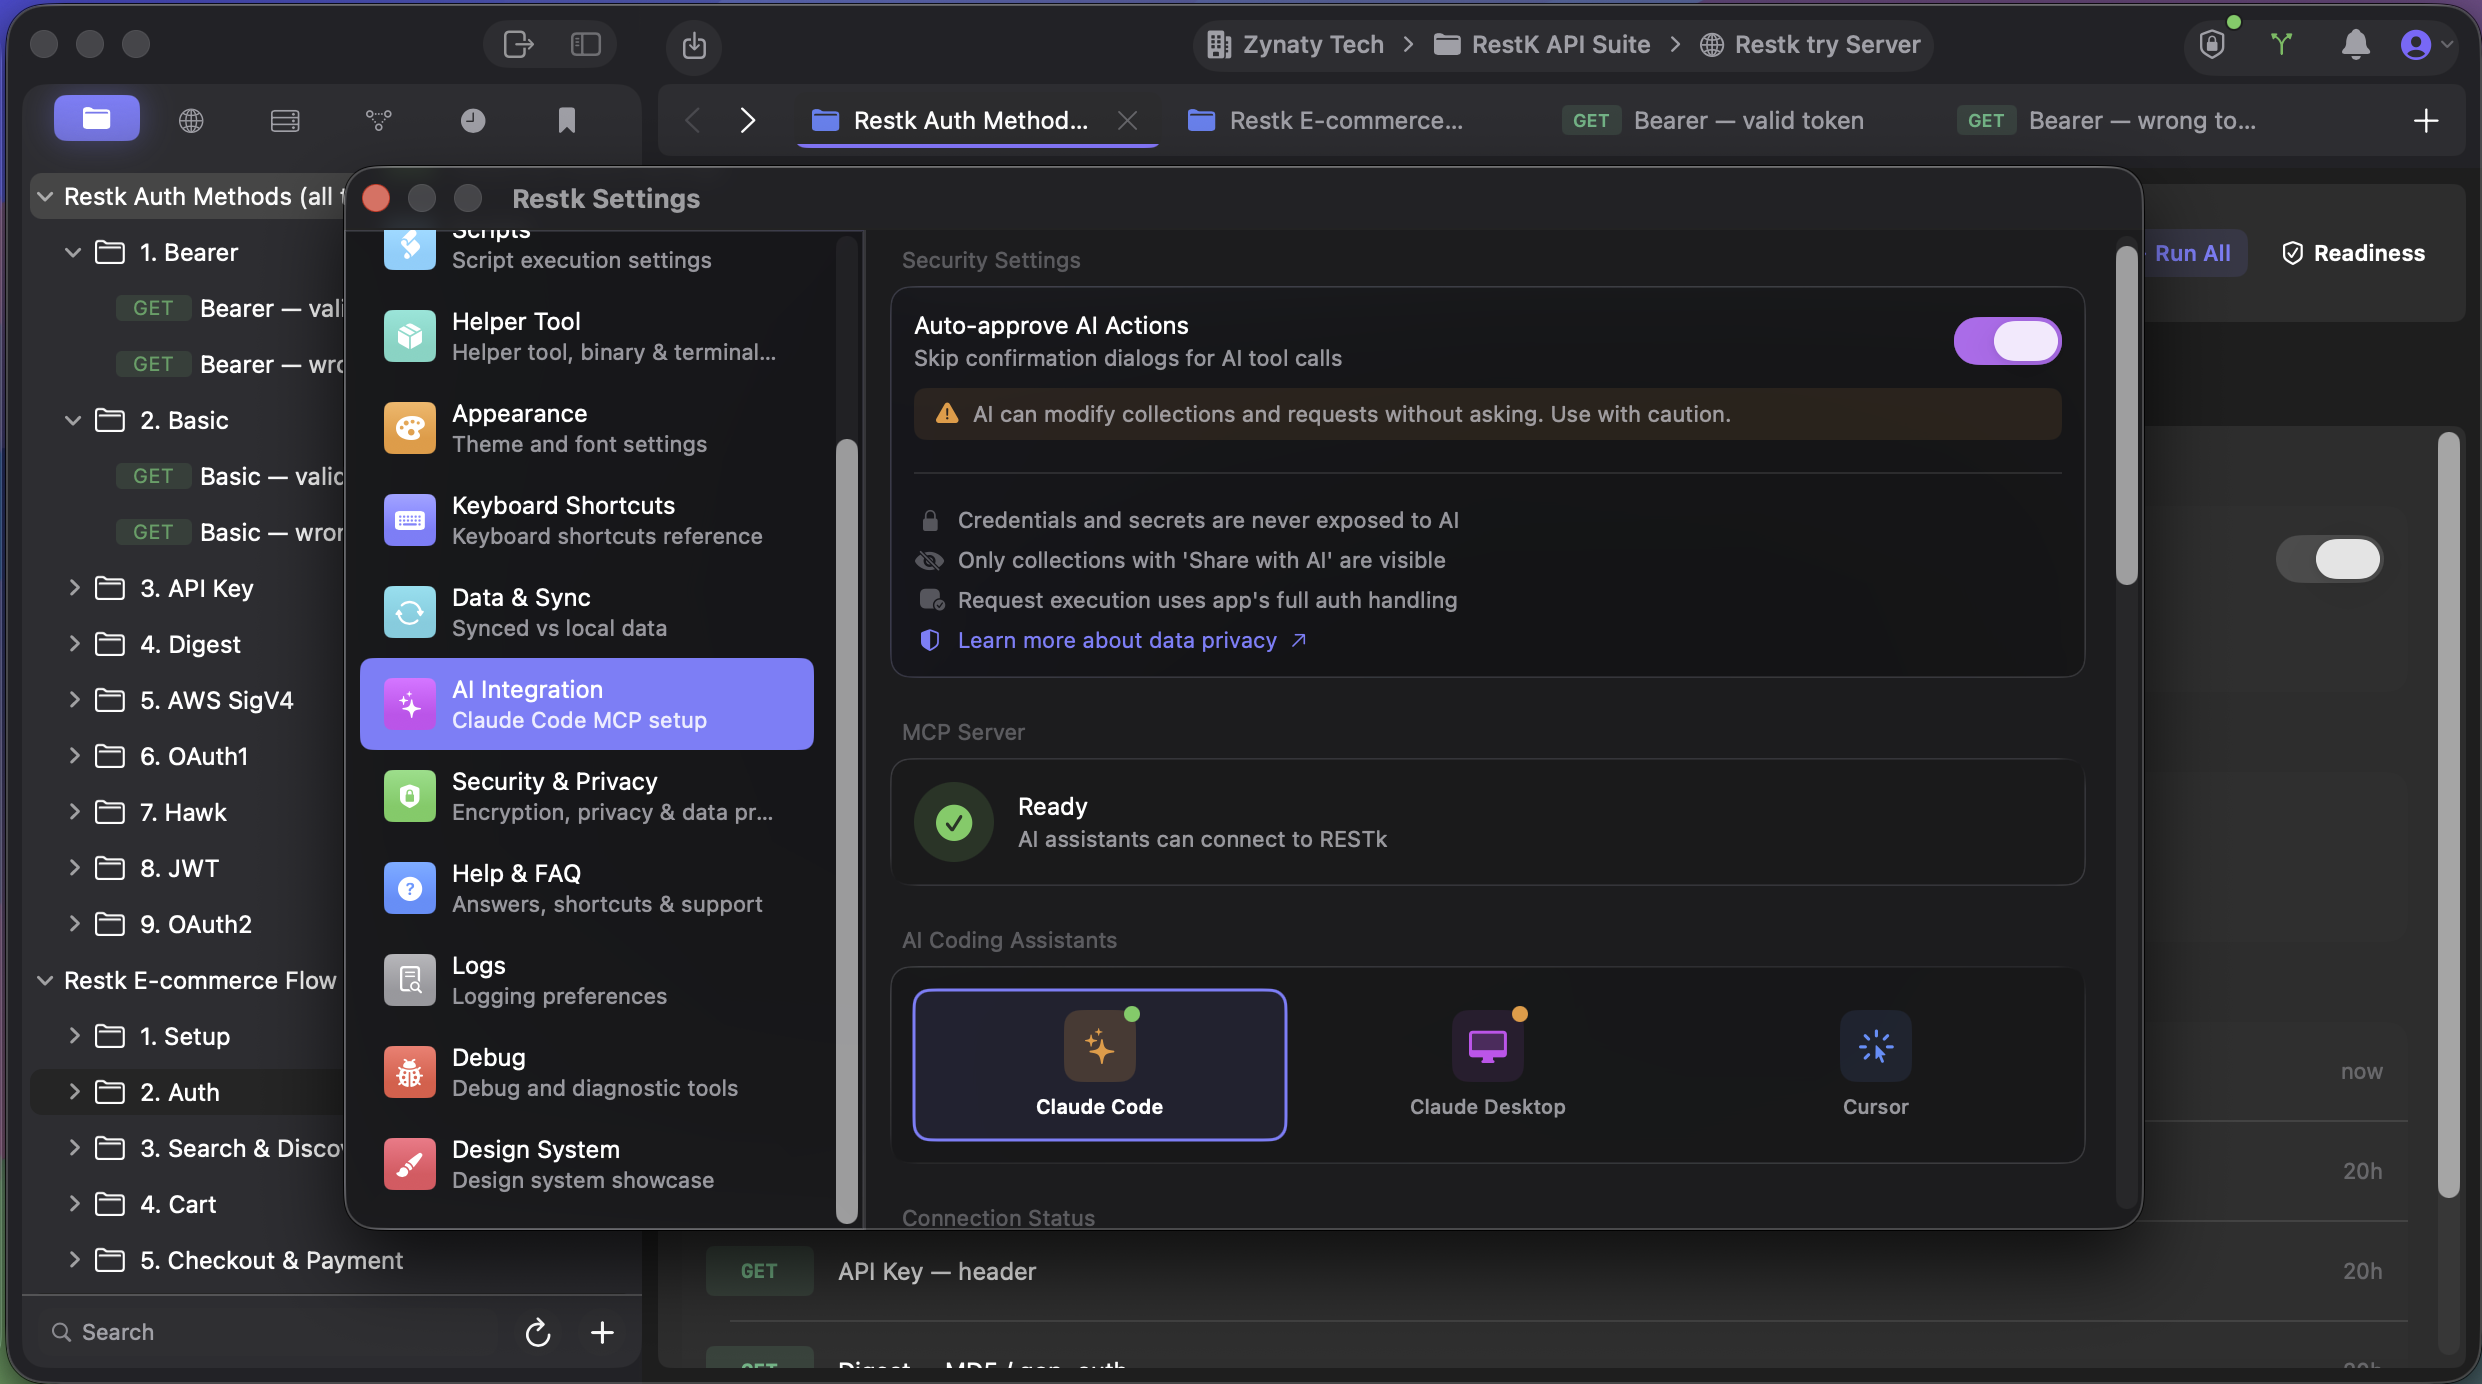Collapse Restk E-commerce Flow collection

point(45,980)
